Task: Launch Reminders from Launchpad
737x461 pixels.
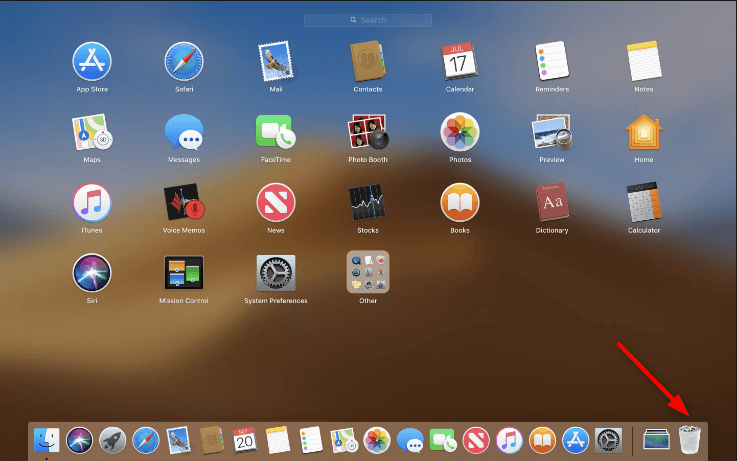Action: [x=552, y=61]
